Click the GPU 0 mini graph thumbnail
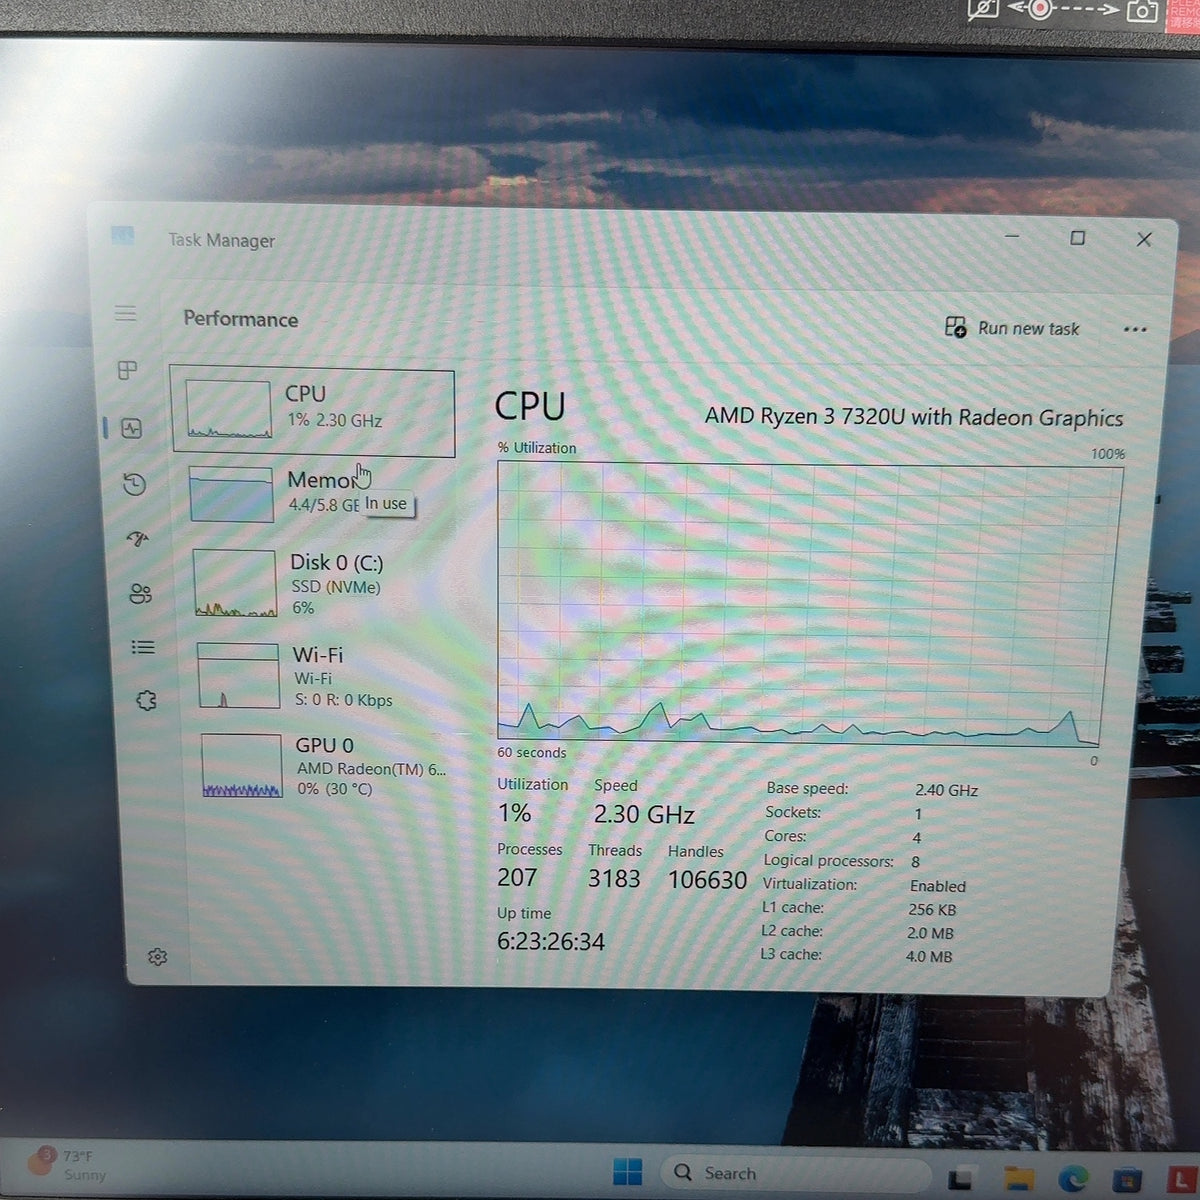Image resolution: width=1200 pixels, height=1200 pixels. [242, 766]
